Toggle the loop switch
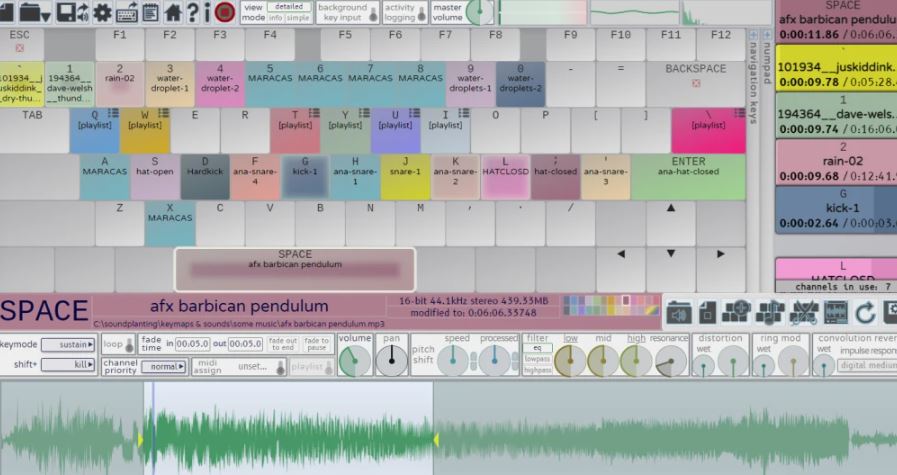Viewport: 897px width, 475px height. 129,345
